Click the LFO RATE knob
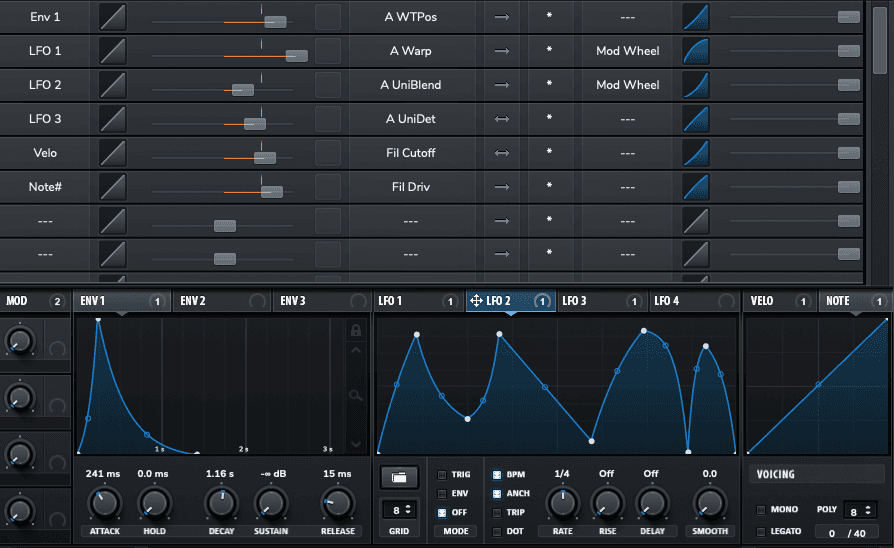894x548 pixels. [563, 504]
